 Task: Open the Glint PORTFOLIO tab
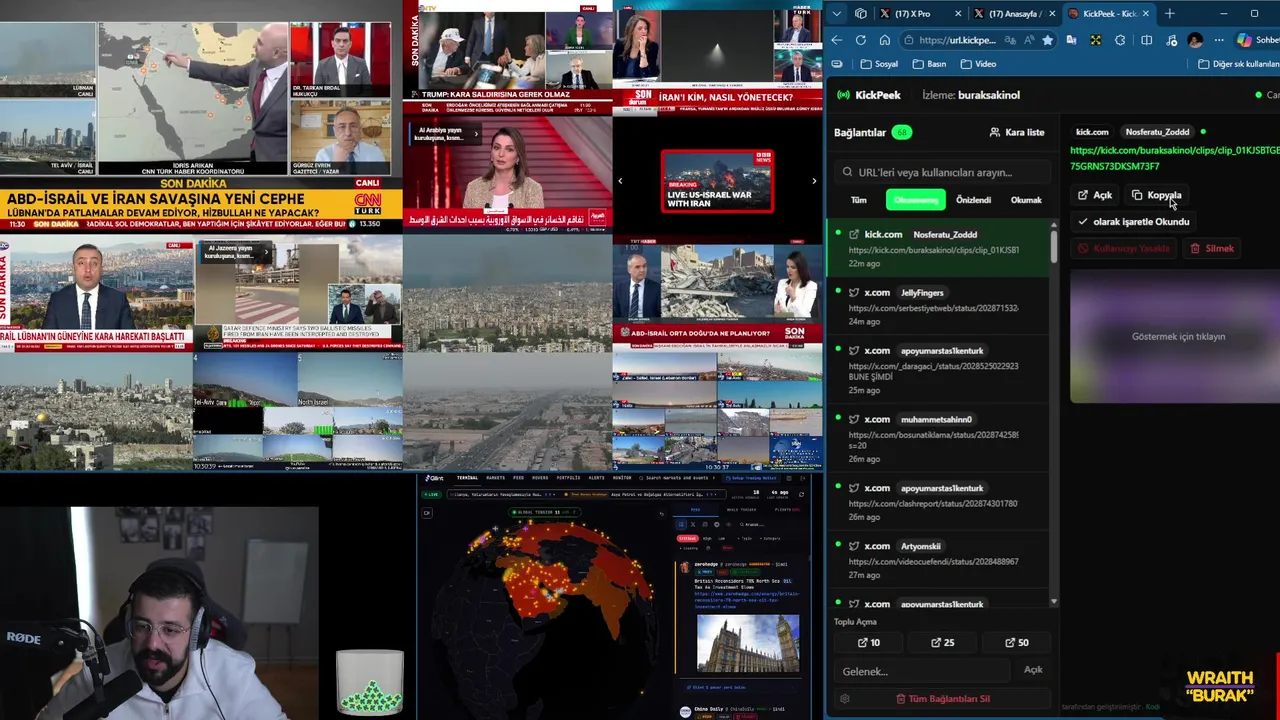point(568,478)
